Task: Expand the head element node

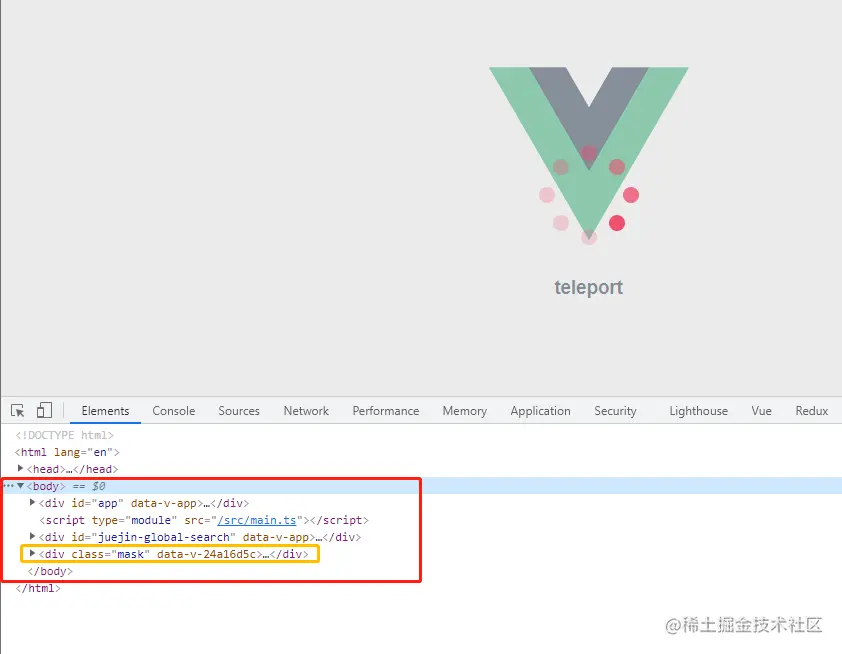Action: pyautogui.click(x=20, y=469)
